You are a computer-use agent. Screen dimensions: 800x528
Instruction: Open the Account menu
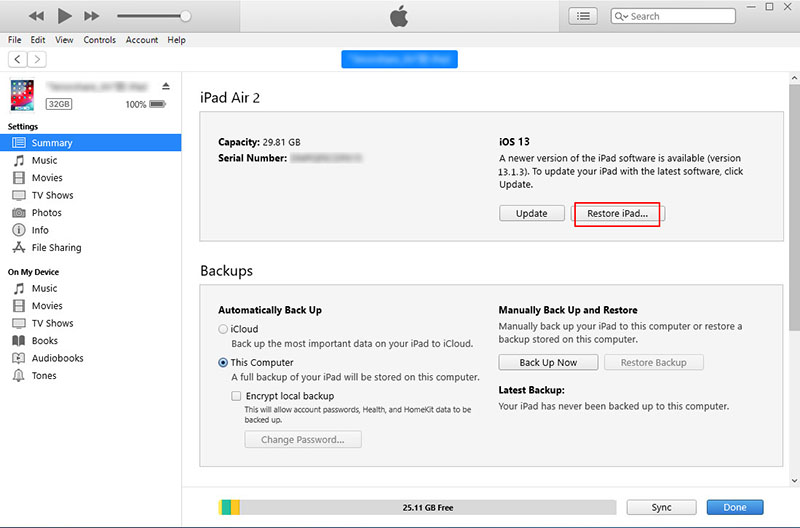point(142,40)
